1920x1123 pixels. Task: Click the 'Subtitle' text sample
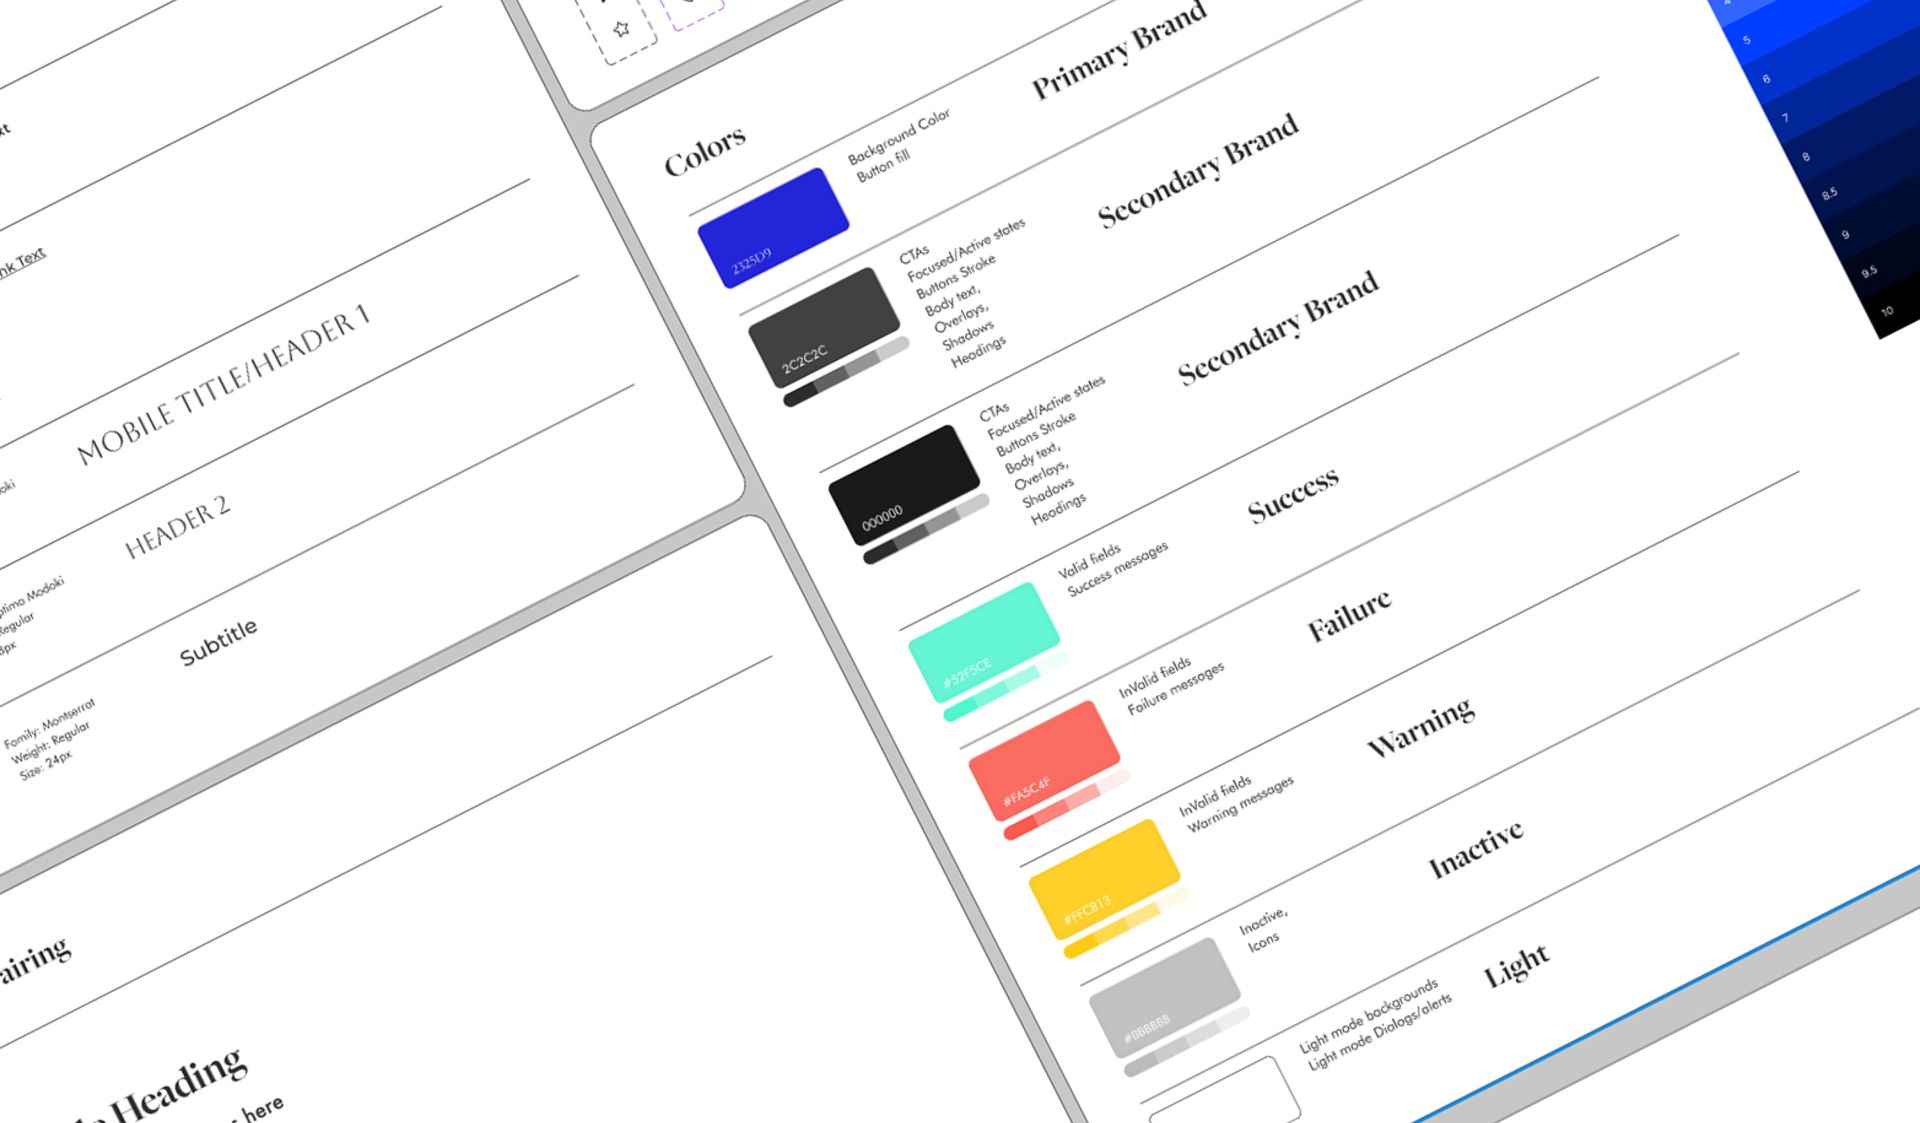pos(218,641)
